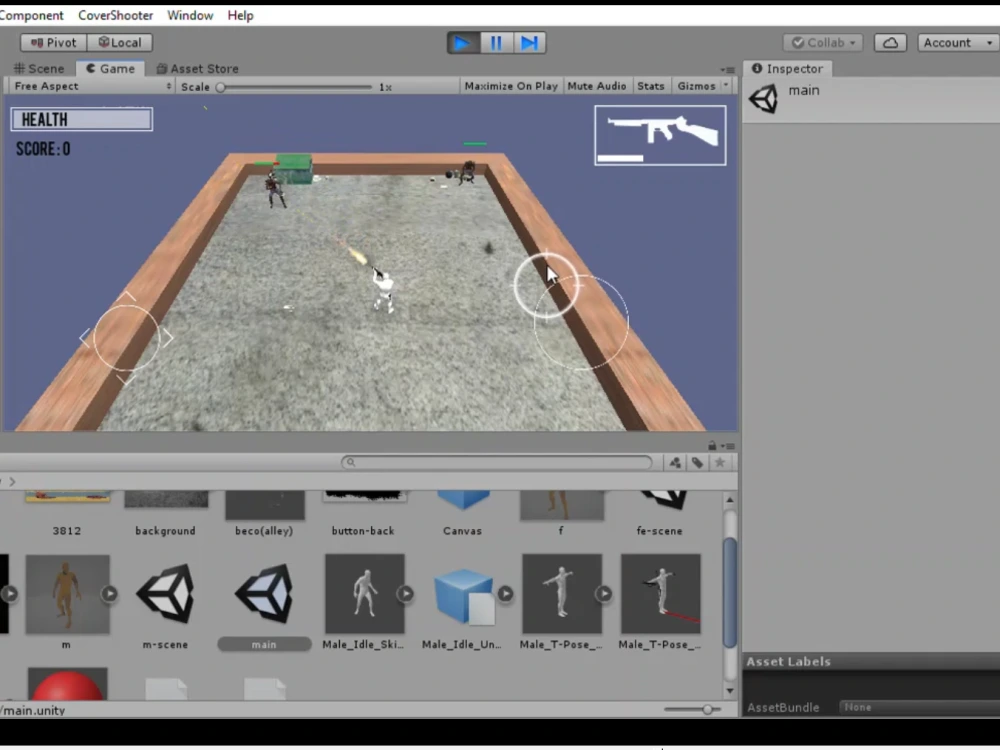
Task: Open the CoverShooter menu
Action: (x=115, y=15)
